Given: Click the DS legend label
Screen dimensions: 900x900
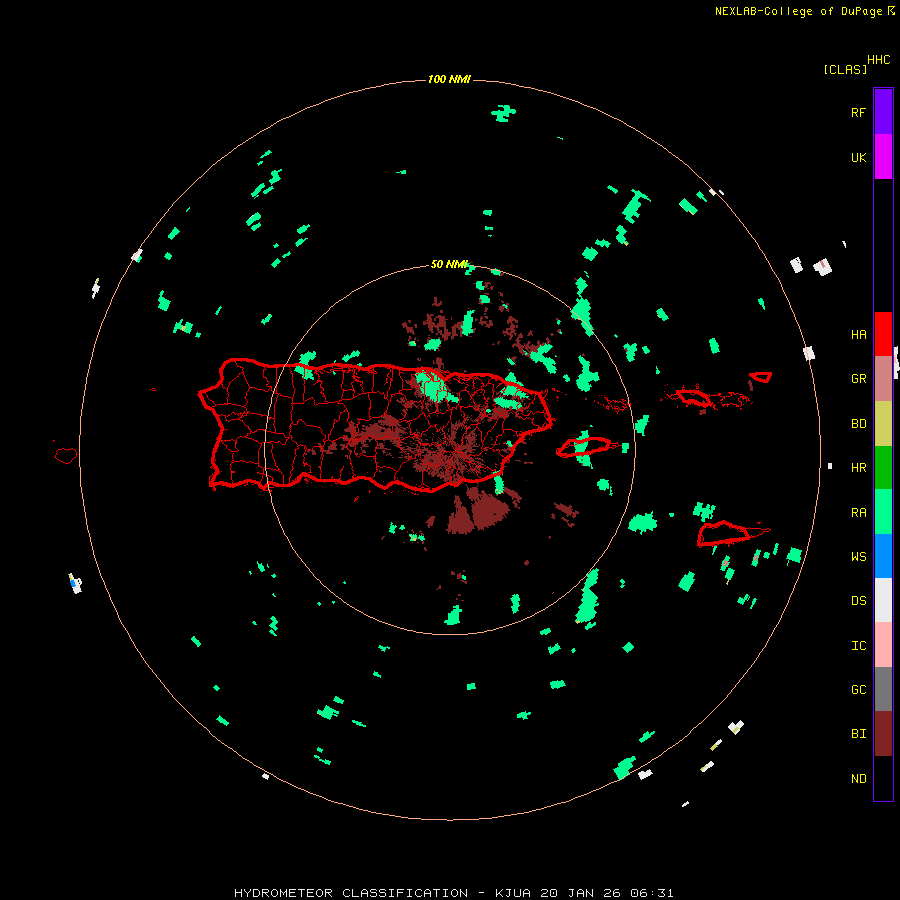Looking at the screenshot, I should coord(858,601).
